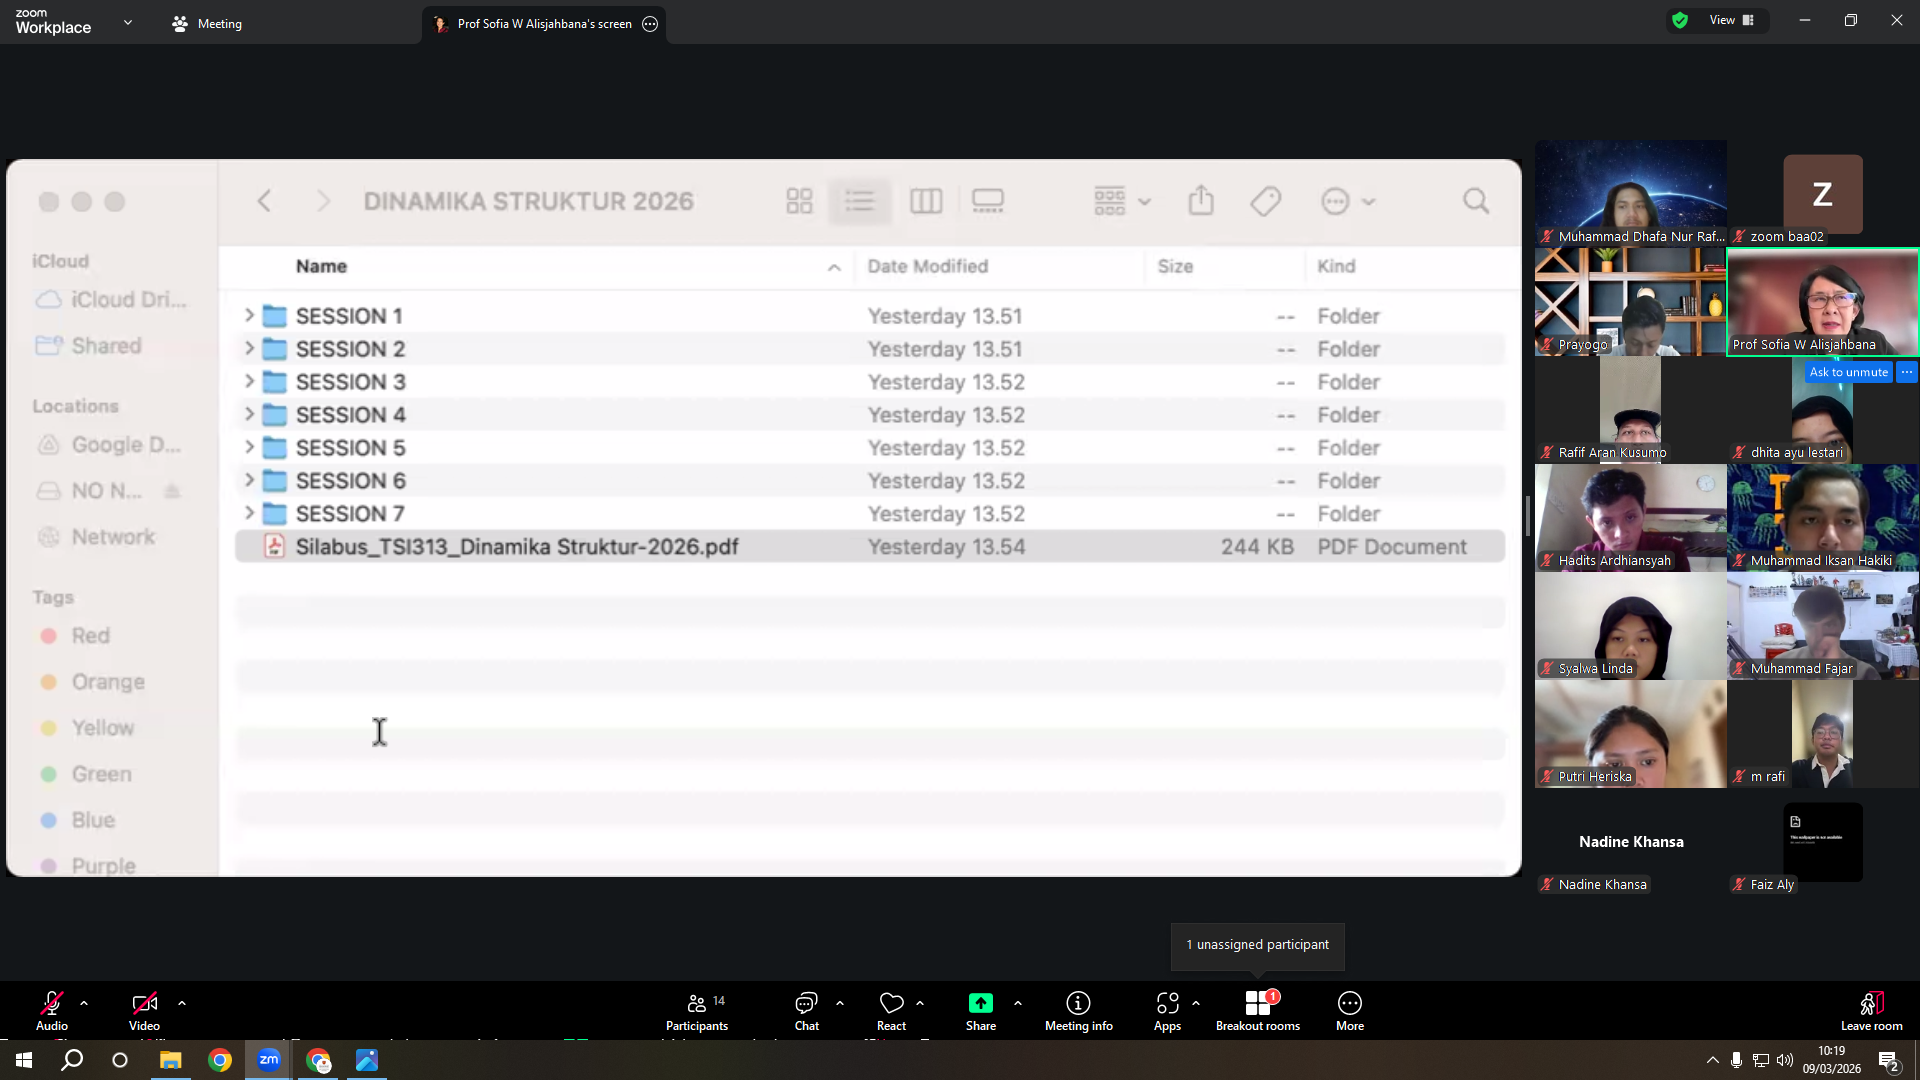The width and height of the screenshot is (1920, 1080).
Task: Open Prof Sofia W Alisjahbana's screen options
Action: click(650, 24)
